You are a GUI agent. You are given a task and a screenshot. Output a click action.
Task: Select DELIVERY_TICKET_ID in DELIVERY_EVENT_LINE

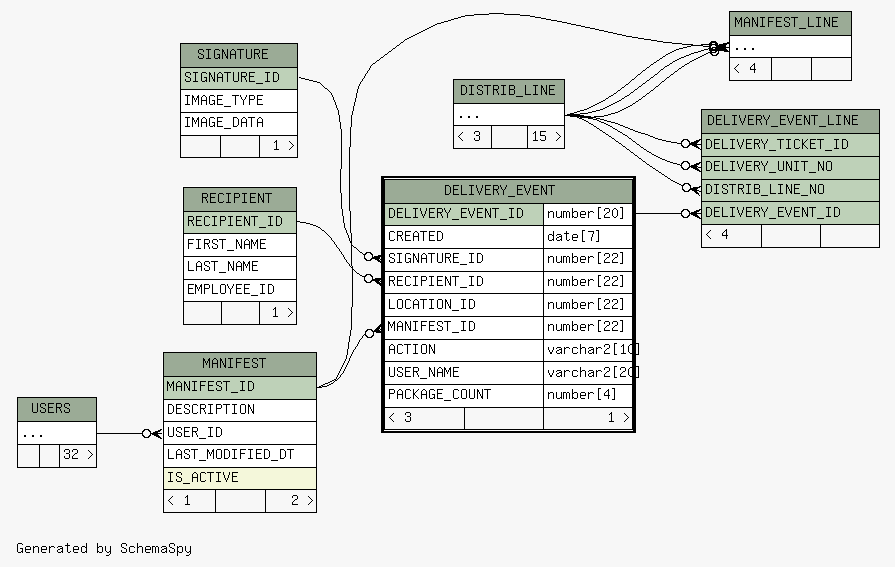tap(790, 145)
